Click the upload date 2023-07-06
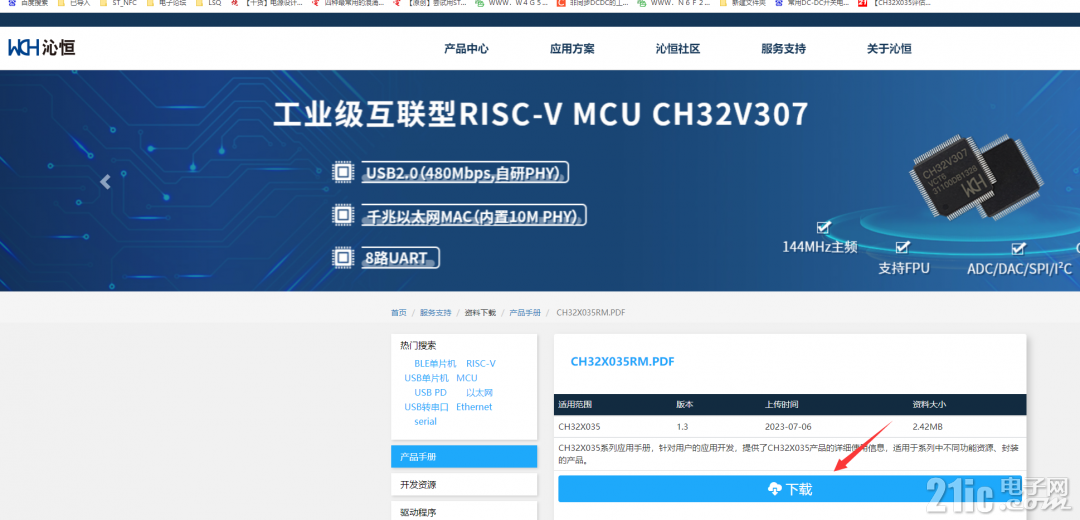The width and height of the screenshot is (1080, 520). pos(788,426)
